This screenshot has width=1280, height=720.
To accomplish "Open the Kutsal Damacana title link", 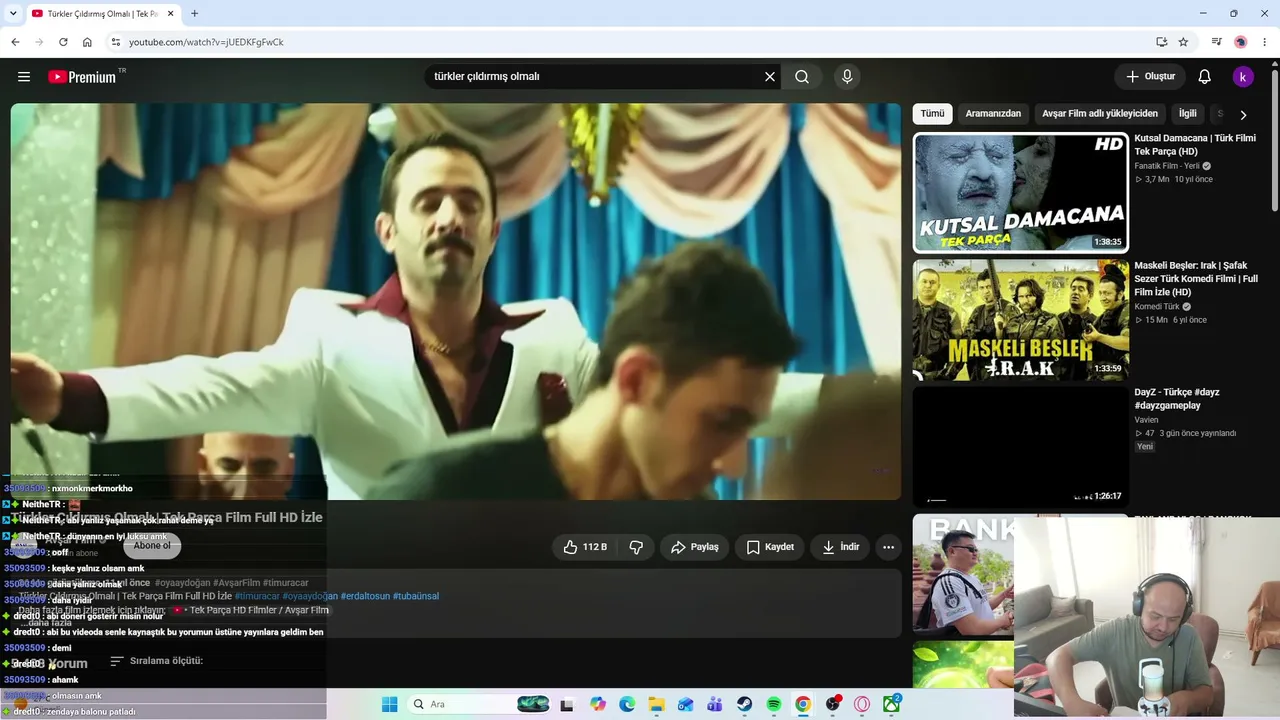I will (x=1195, y=145).
